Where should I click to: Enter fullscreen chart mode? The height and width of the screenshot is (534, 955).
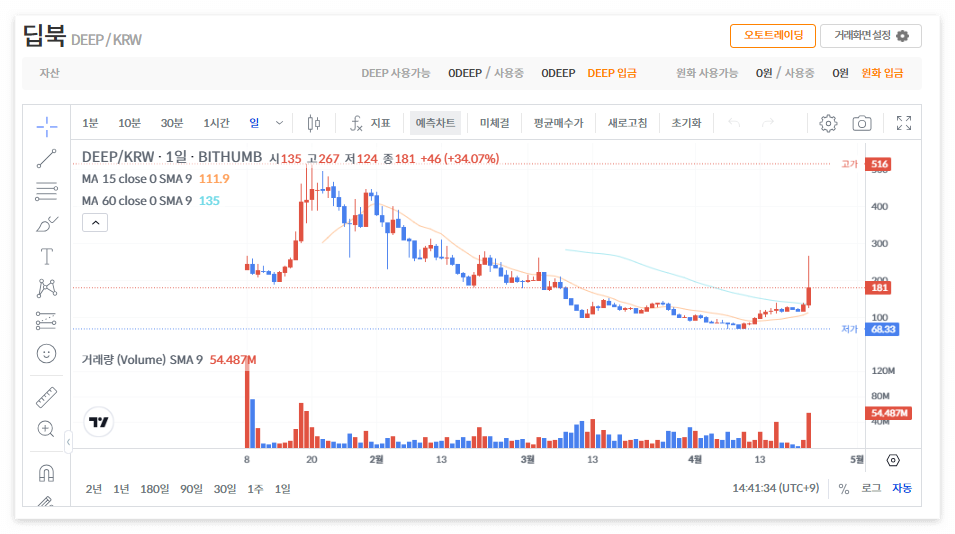904,124
